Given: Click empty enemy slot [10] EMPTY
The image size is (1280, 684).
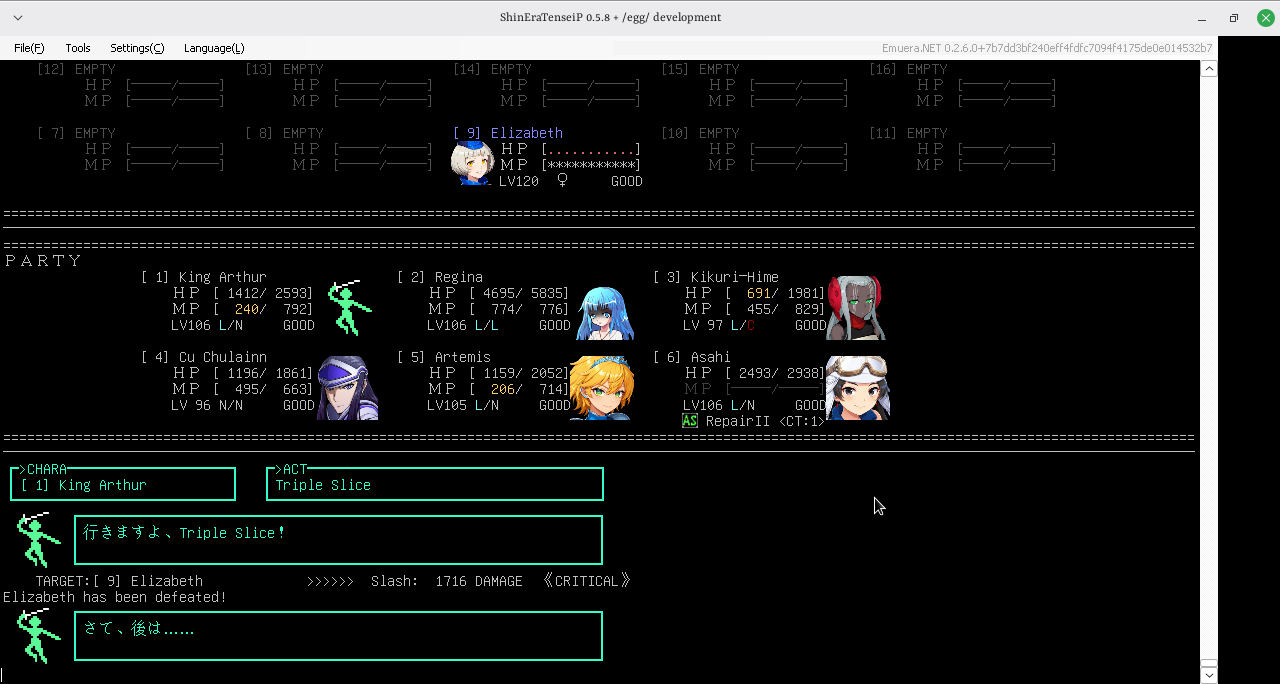Looking at the screenshot, I should [700, 133].
